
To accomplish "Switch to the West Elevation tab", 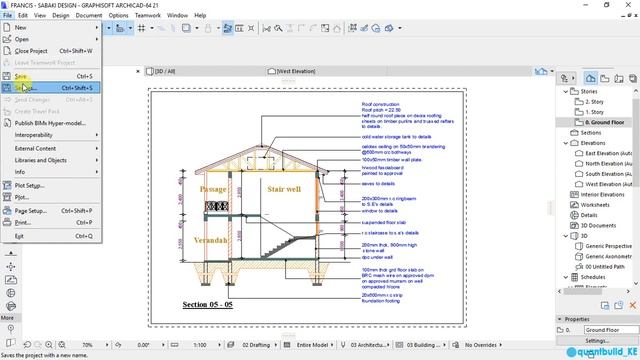I will click(x=291, y=71).
